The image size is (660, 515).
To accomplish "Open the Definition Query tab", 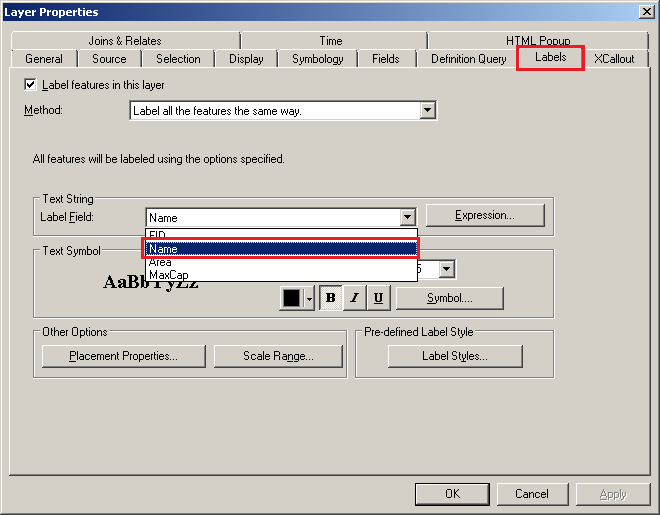I will pos(468,59).
